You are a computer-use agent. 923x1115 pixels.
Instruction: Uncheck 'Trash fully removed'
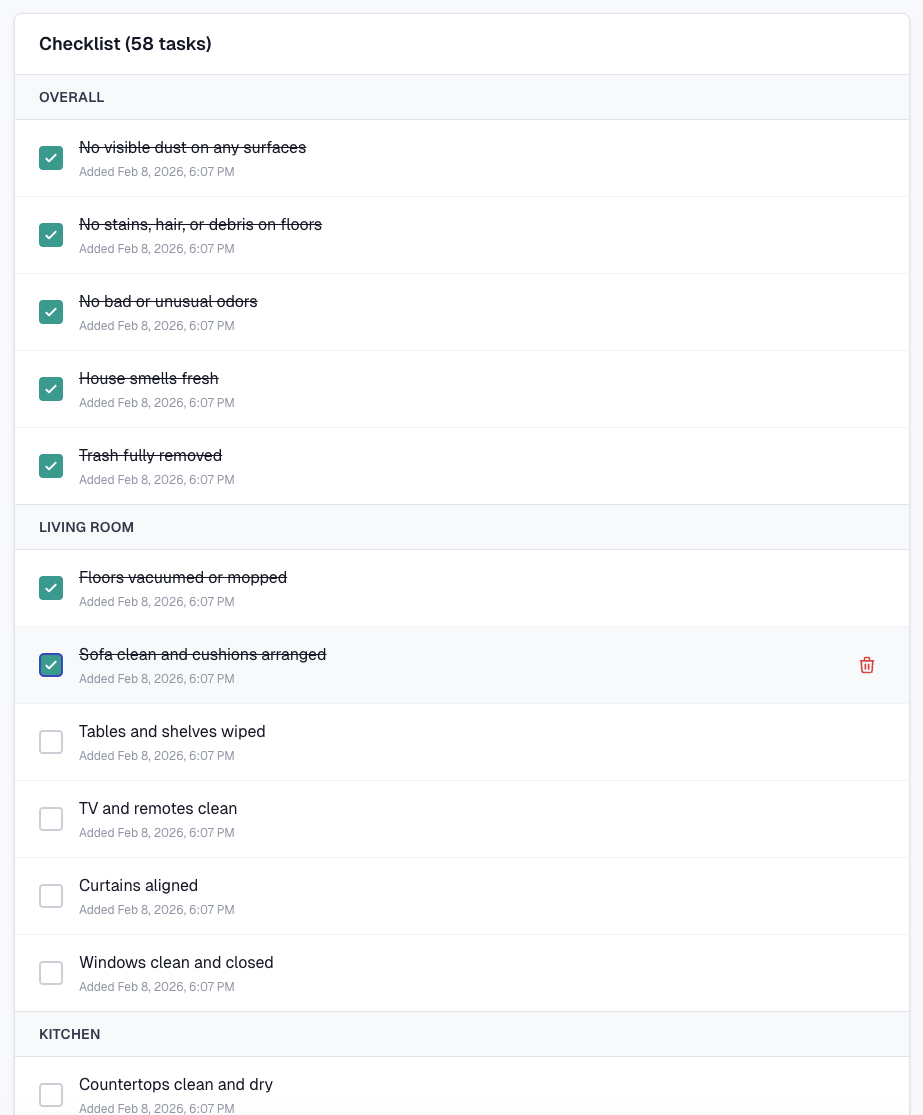[x=51, y=465]
